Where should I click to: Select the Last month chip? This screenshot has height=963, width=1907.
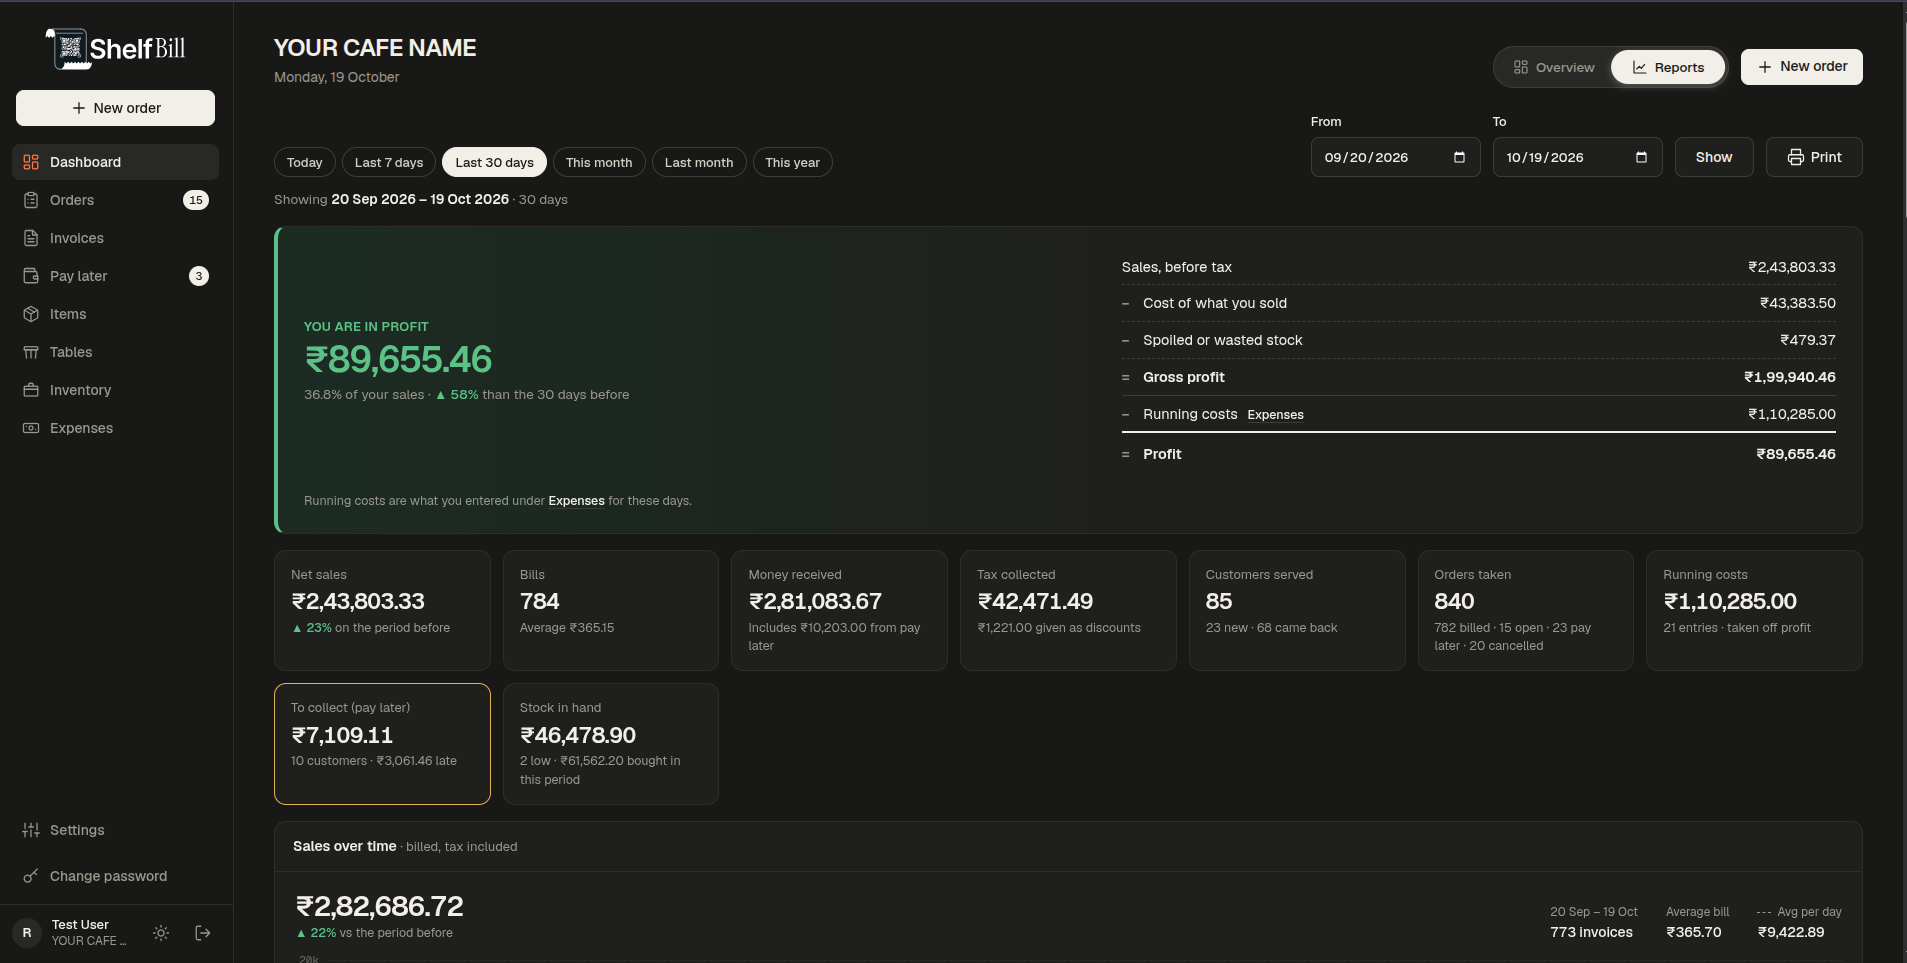(699, 162)
